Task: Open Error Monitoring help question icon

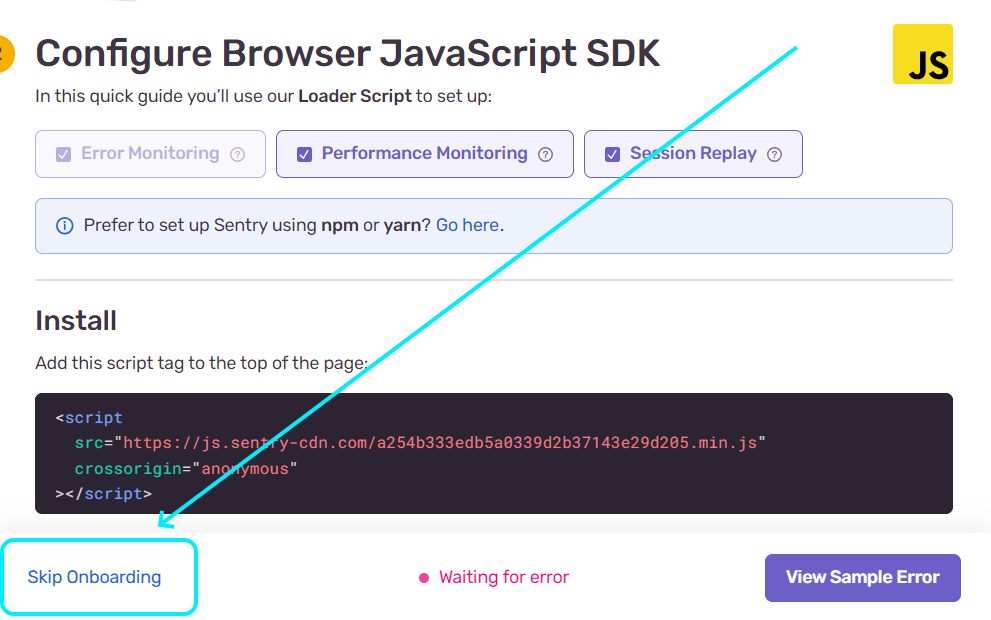Action: tap(238, 154)
